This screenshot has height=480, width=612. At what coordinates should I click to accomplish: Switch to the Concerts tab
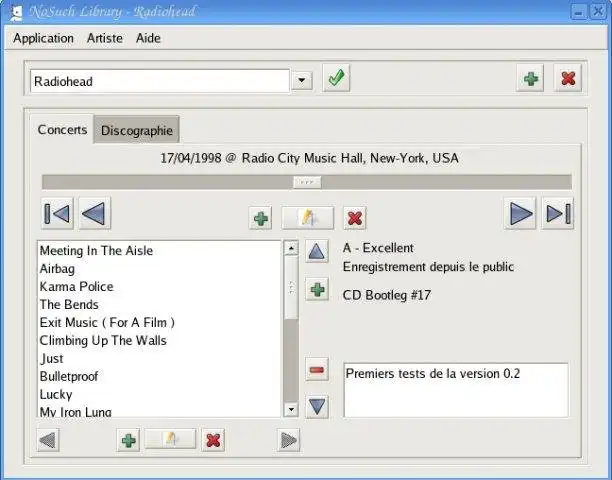(62, 130)
